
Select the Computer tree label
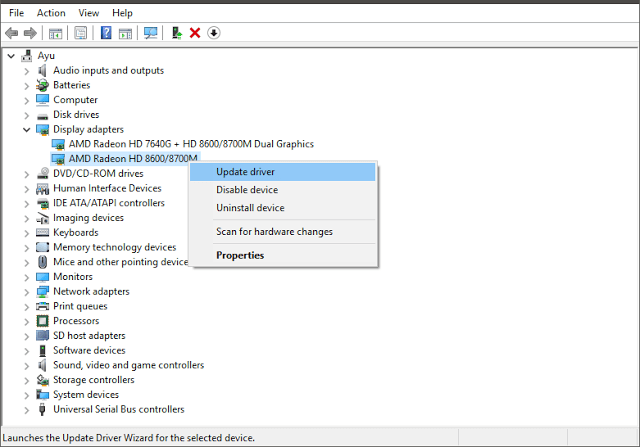(76, 100)
